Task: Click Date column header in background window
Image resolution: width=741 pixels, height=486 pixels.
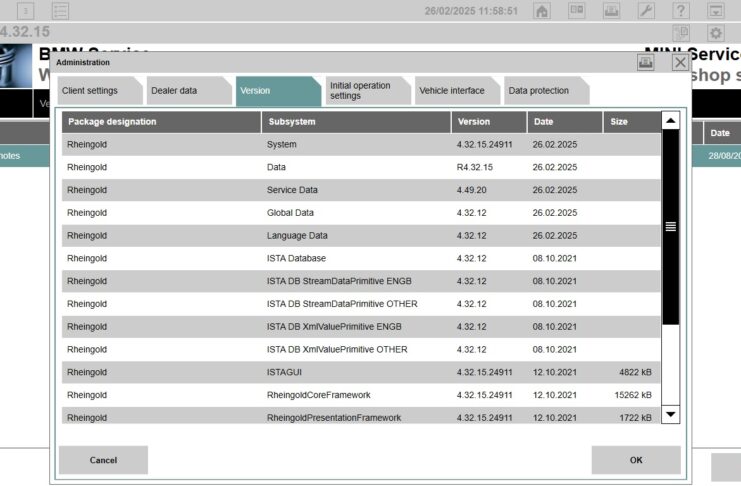Action: [722, 133]
